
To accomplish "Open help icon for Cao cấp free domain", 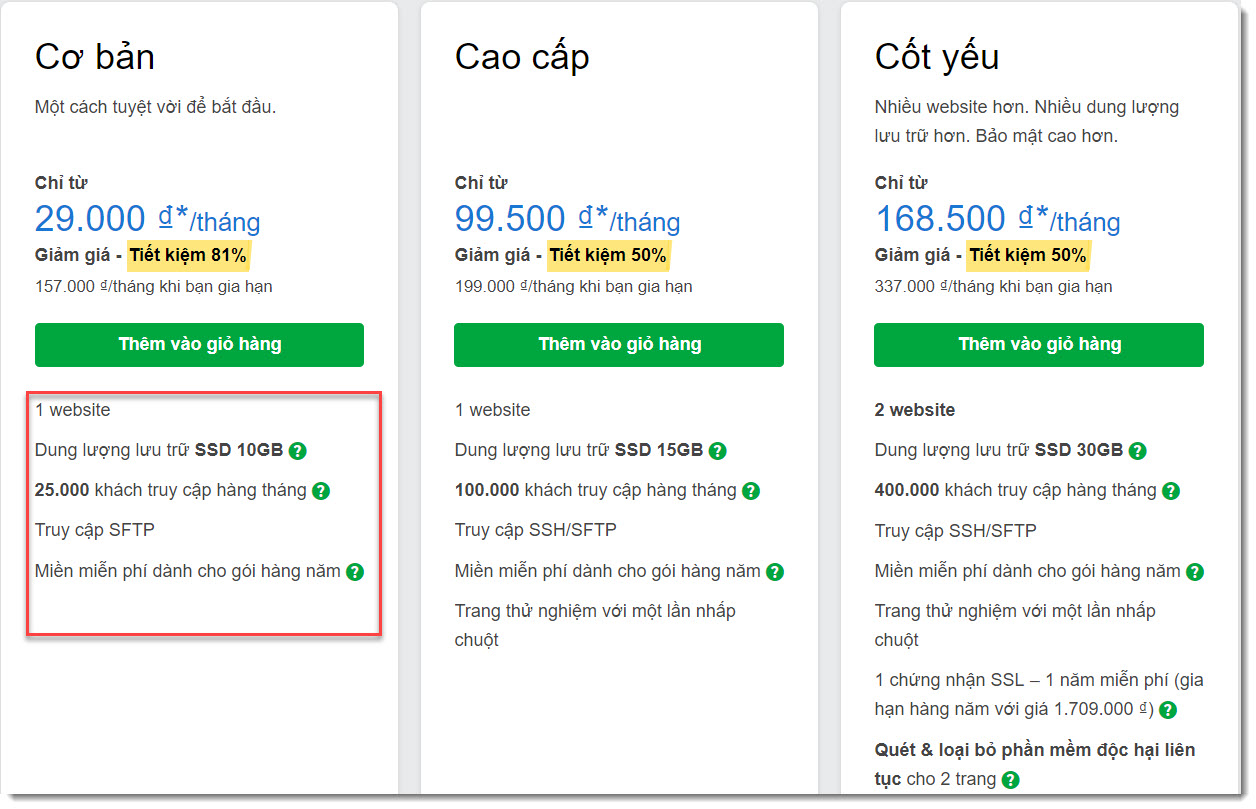I will tap(775, 572).
